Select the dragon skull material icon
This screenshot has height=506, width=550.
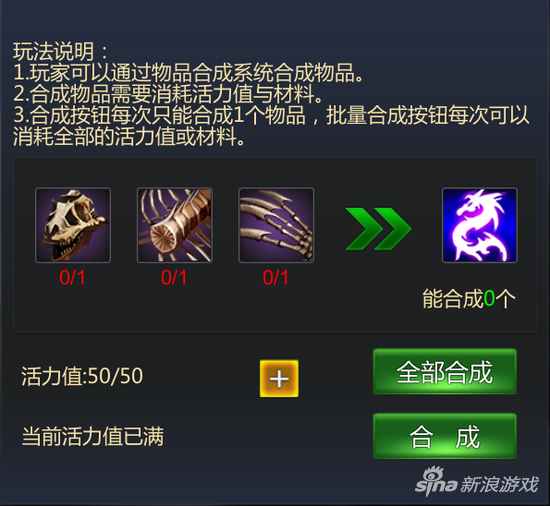pos(73,225)
